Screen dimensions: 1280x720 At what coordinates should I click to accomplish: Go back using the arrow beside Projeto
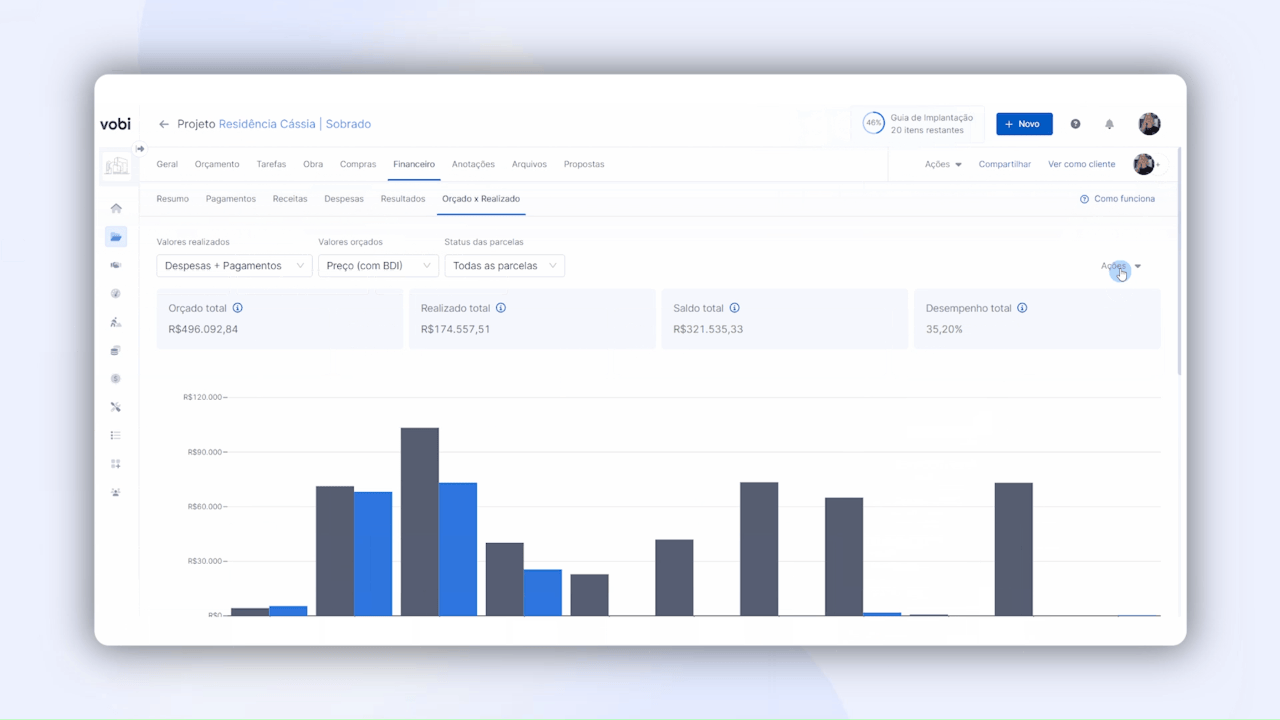pyautogui.click(x=164, y=124)
